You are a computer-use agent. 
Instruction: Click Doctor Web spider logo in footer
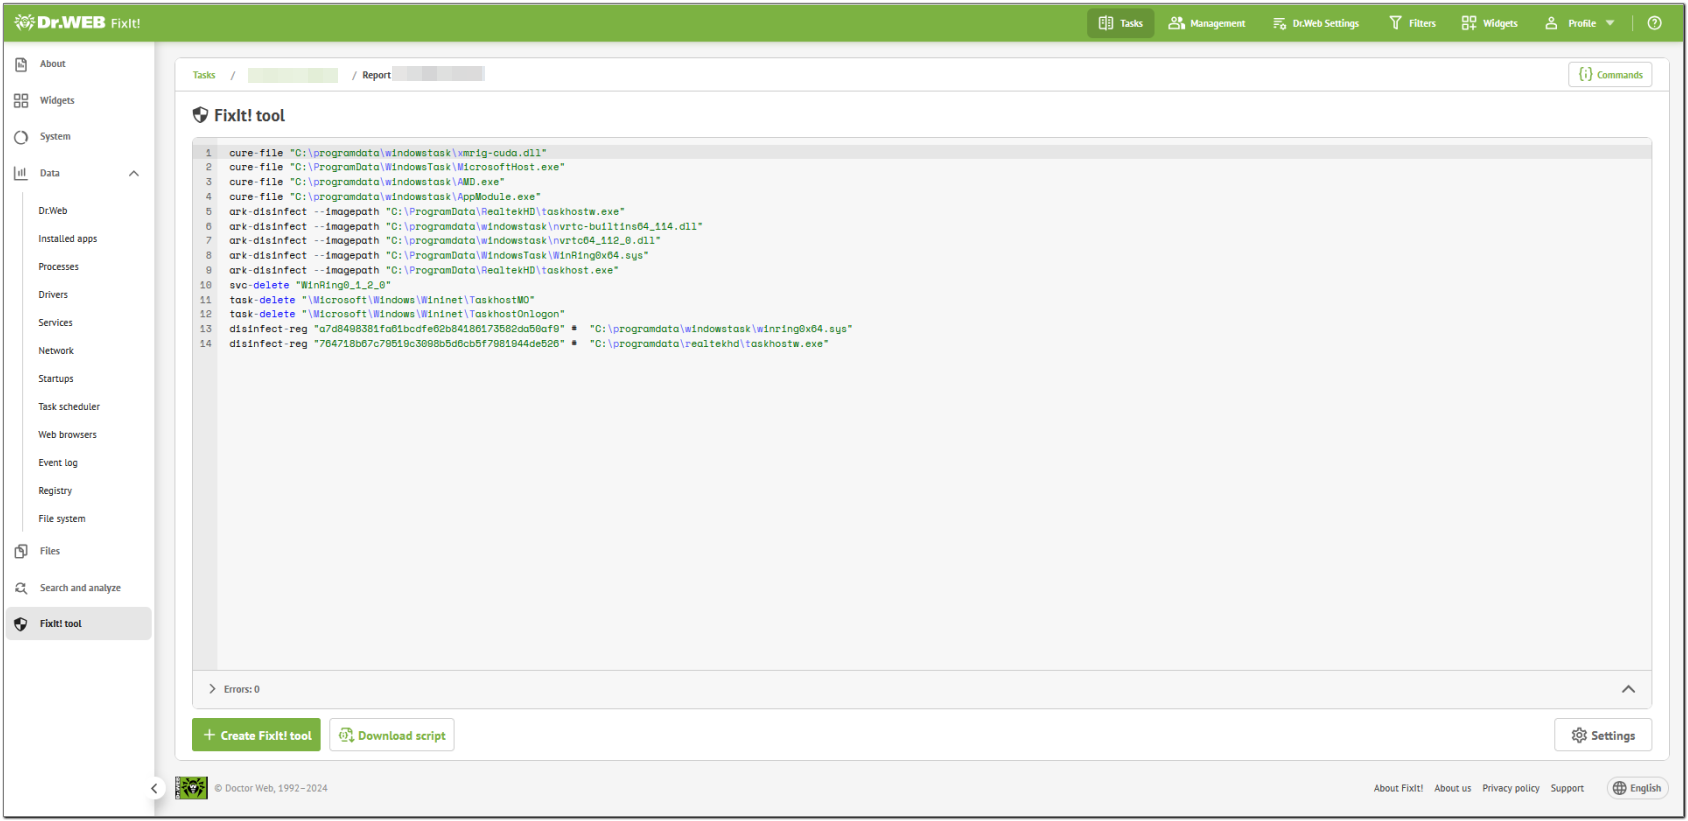(191, 788)
